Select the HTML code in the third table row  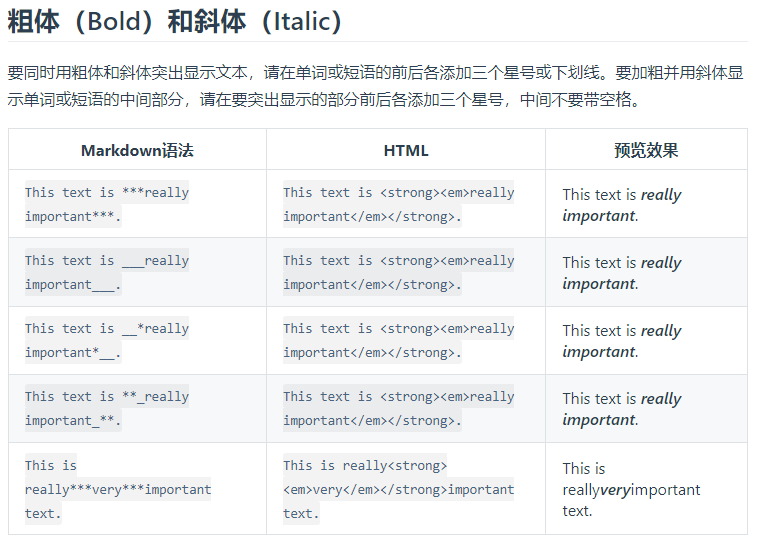(x=398, y=340)
